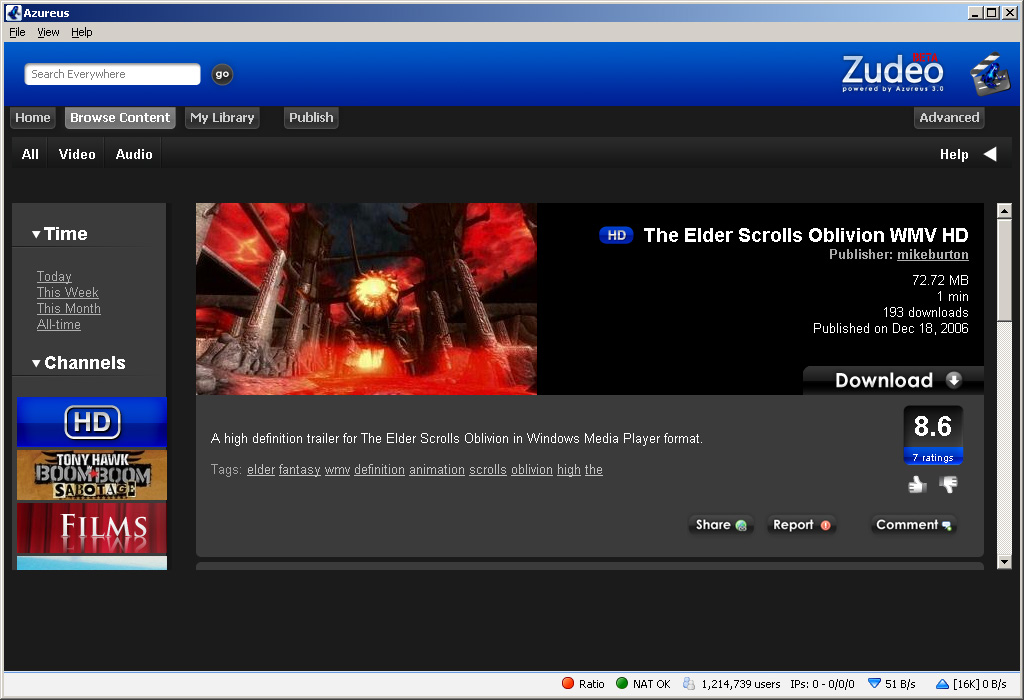This screenshot has height=700, width=1024.
Task: Click the content list scroll up arrow
Action: tap(1004, 210)
